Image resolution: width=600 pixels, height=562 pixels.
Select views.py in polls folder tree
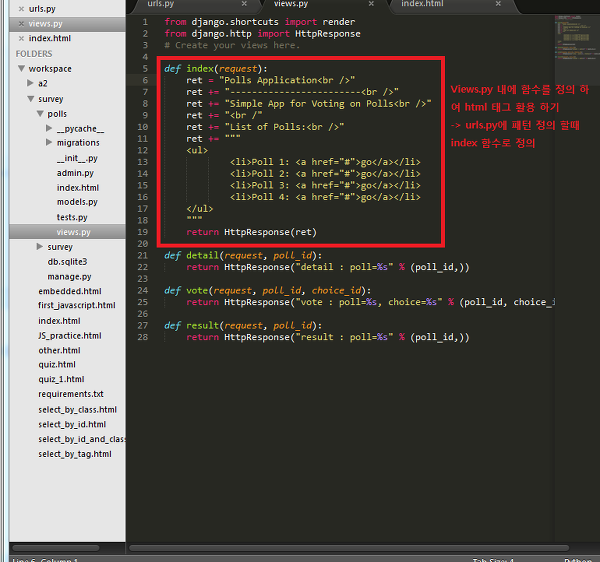coord(73,232)
